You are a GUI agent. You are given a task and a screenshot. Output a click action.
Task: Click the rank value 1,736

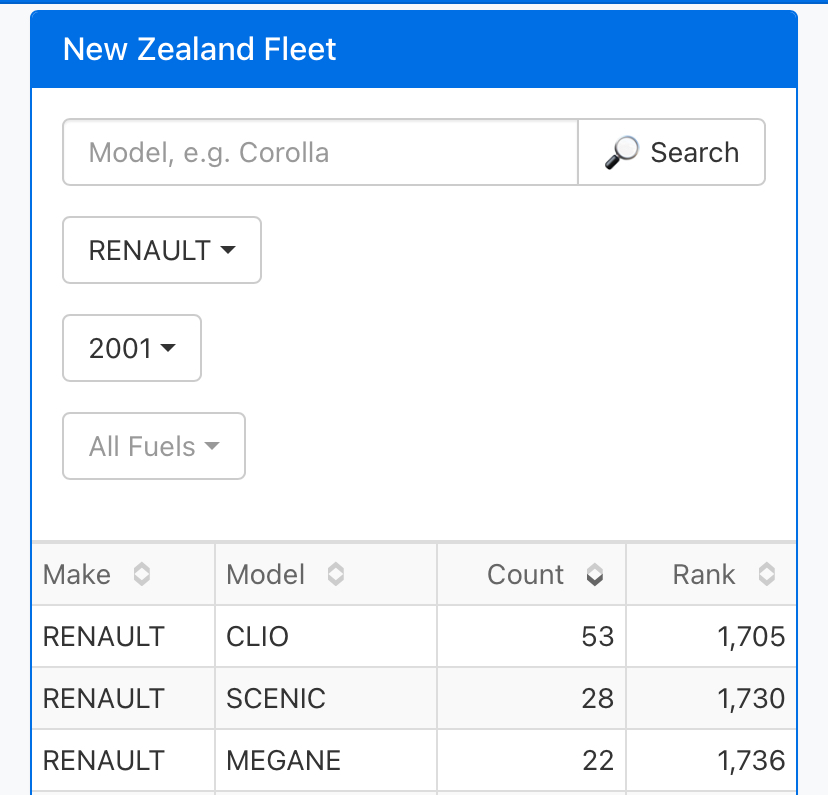[x=751, y=760]
